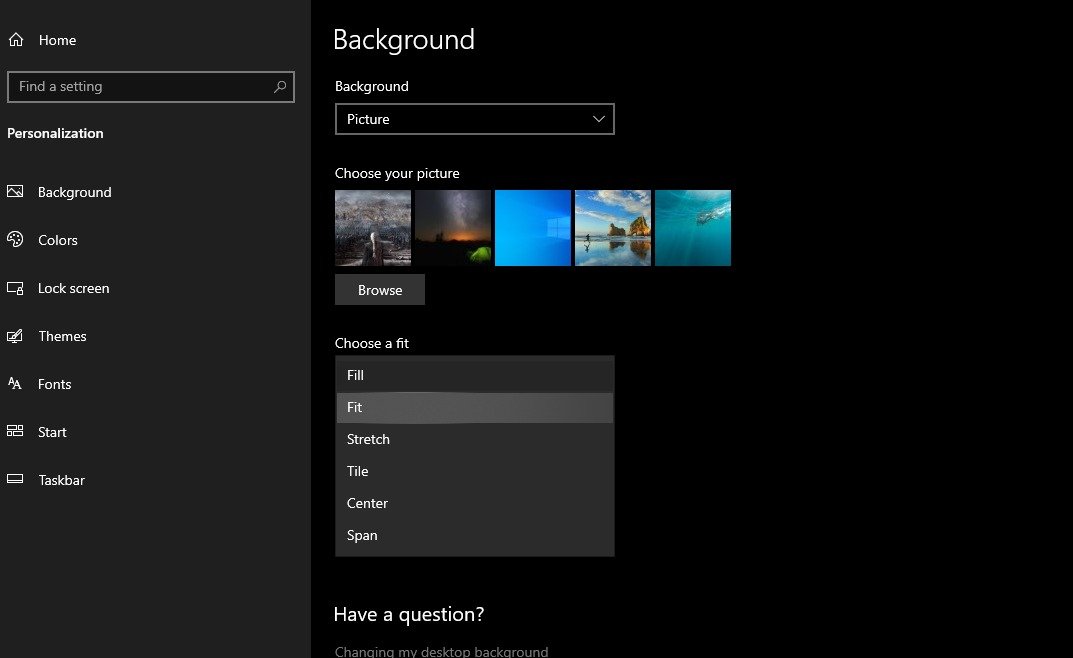Image resolution: width=1073 pixels, height=658 pixels.
Task: Click the Lock screen monitor icon
Action: coord(15,288)
